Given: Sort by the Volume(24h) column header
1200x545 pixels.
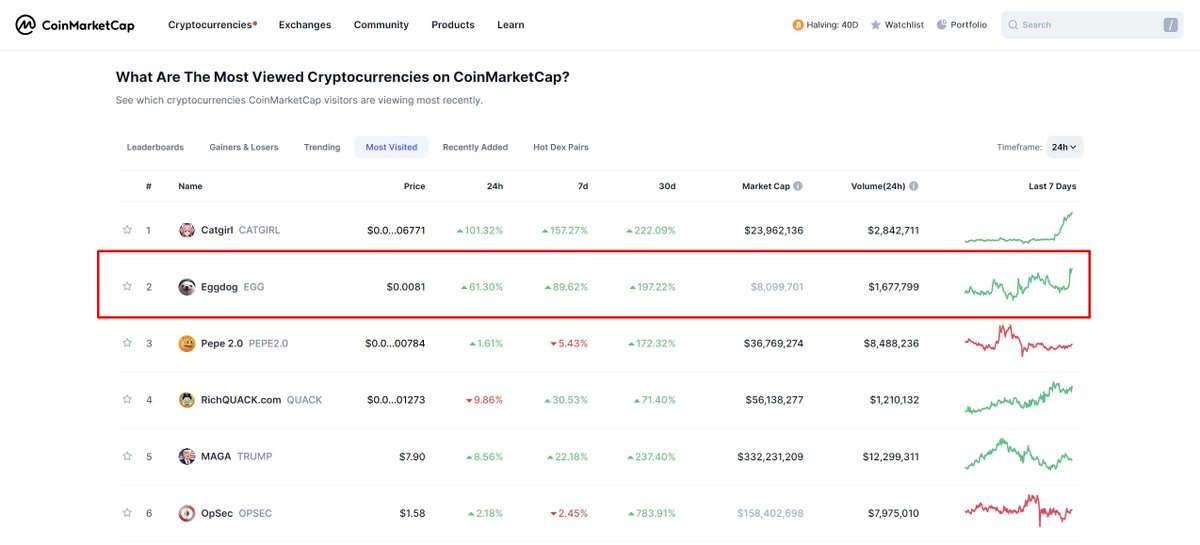Looking at the screenshot, I should (x=879, y=186).
